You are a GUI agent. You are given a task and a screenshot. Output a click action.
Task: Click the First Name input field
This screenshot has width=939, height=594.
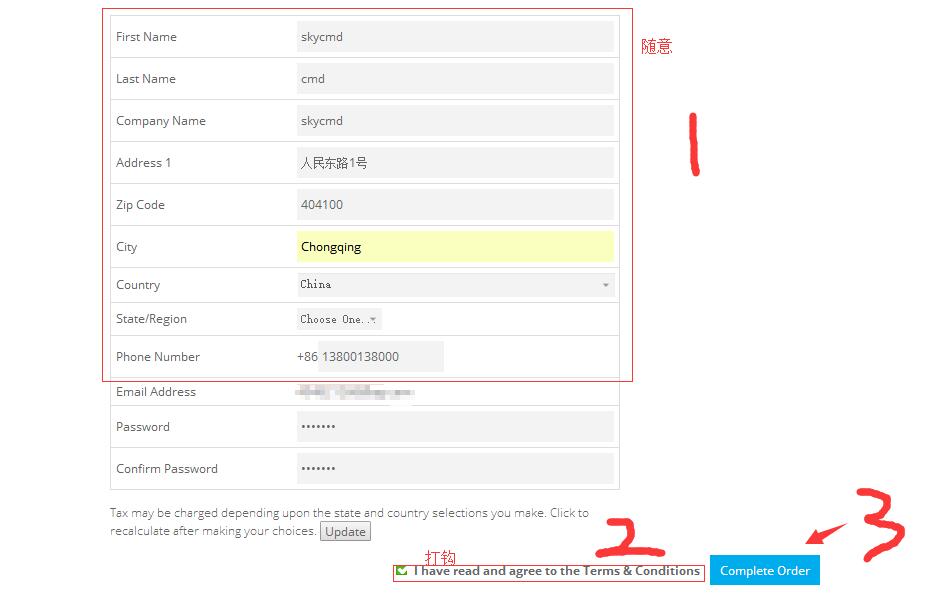455,37
